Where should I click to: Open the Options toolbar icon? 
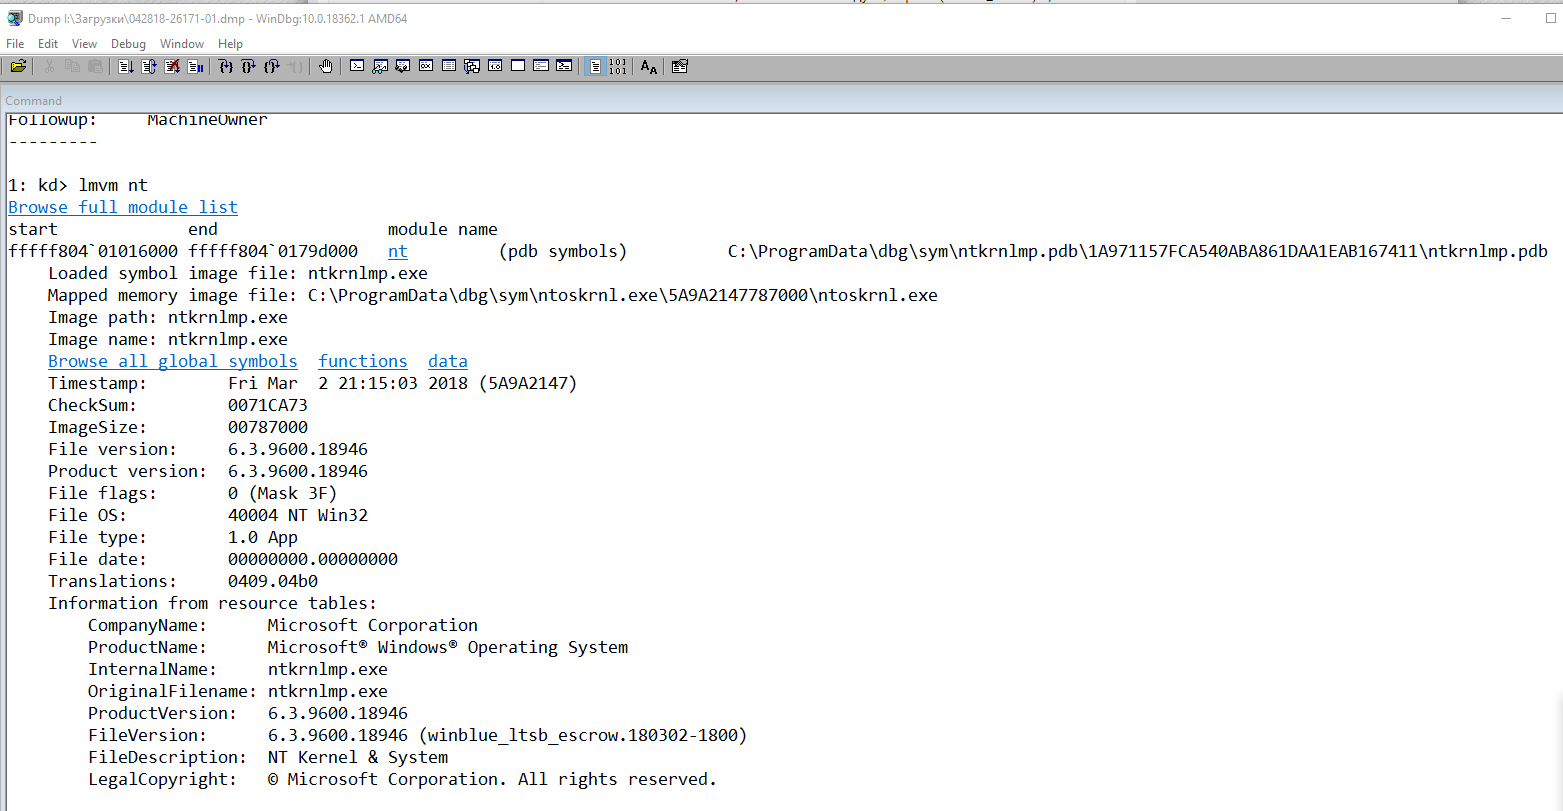(x=679, y=67)
